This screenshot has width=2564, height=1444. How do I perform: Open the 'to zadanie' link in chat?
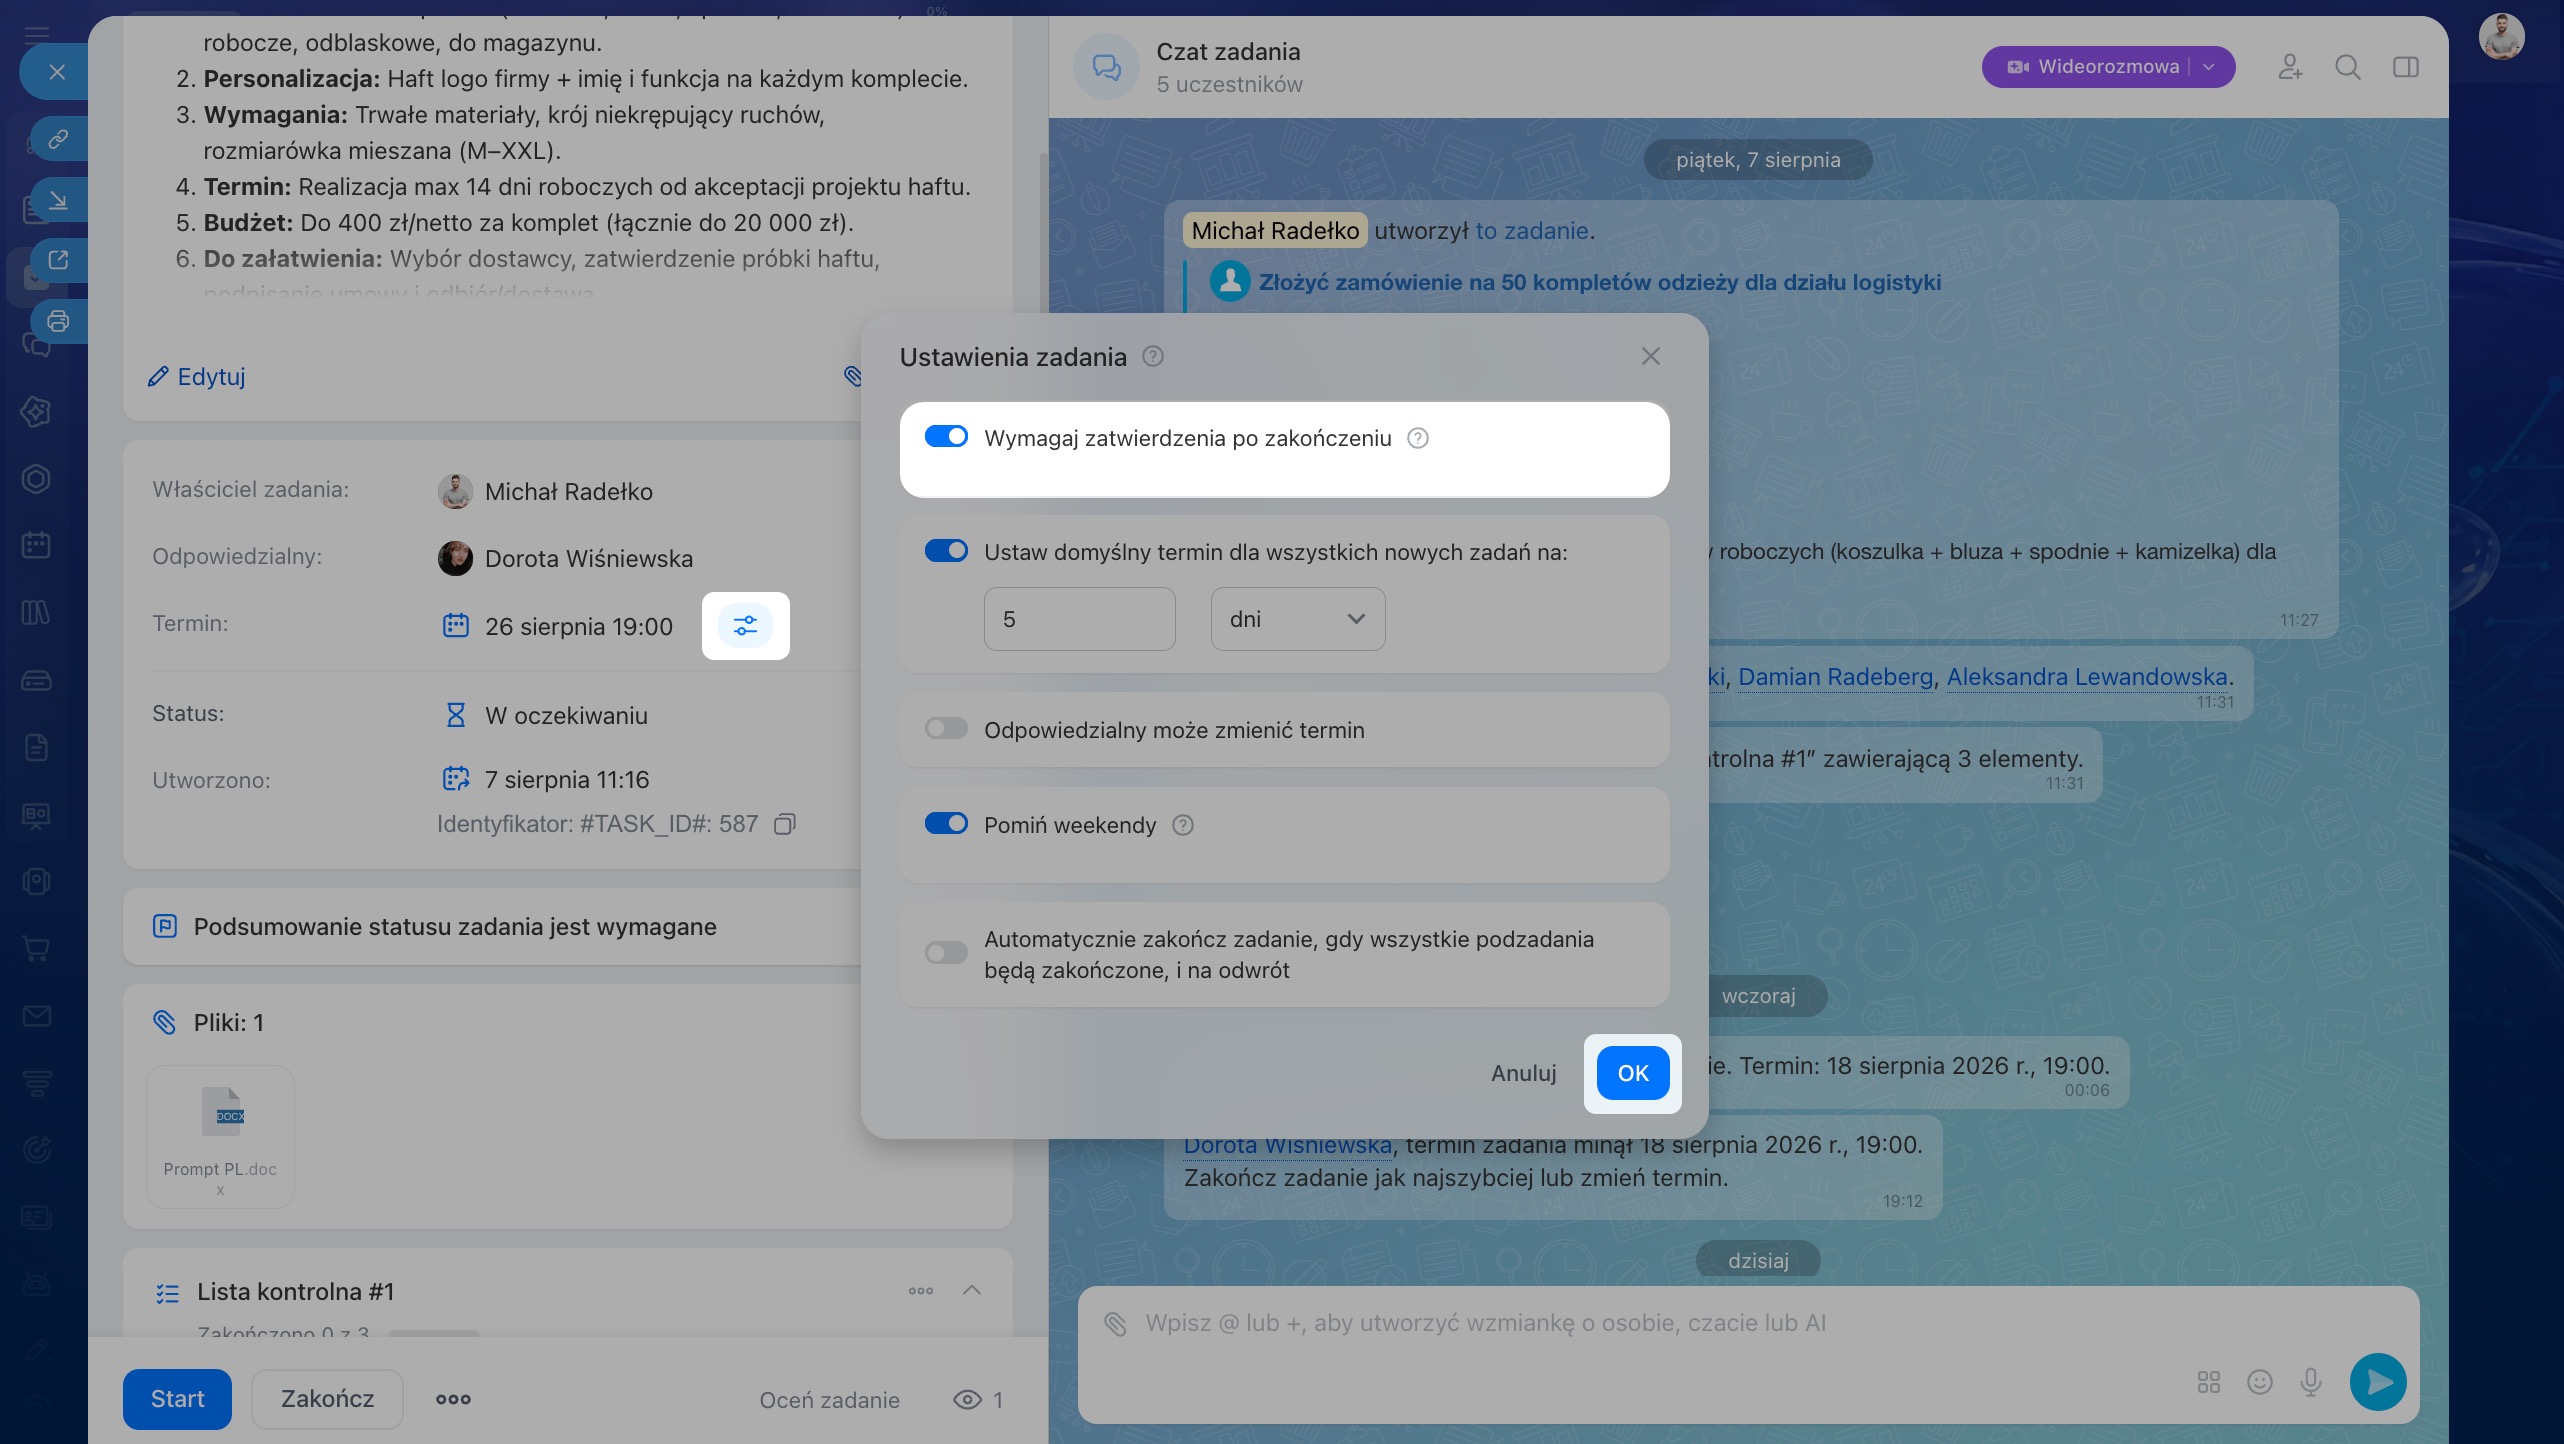click(x=1532, y=231)
